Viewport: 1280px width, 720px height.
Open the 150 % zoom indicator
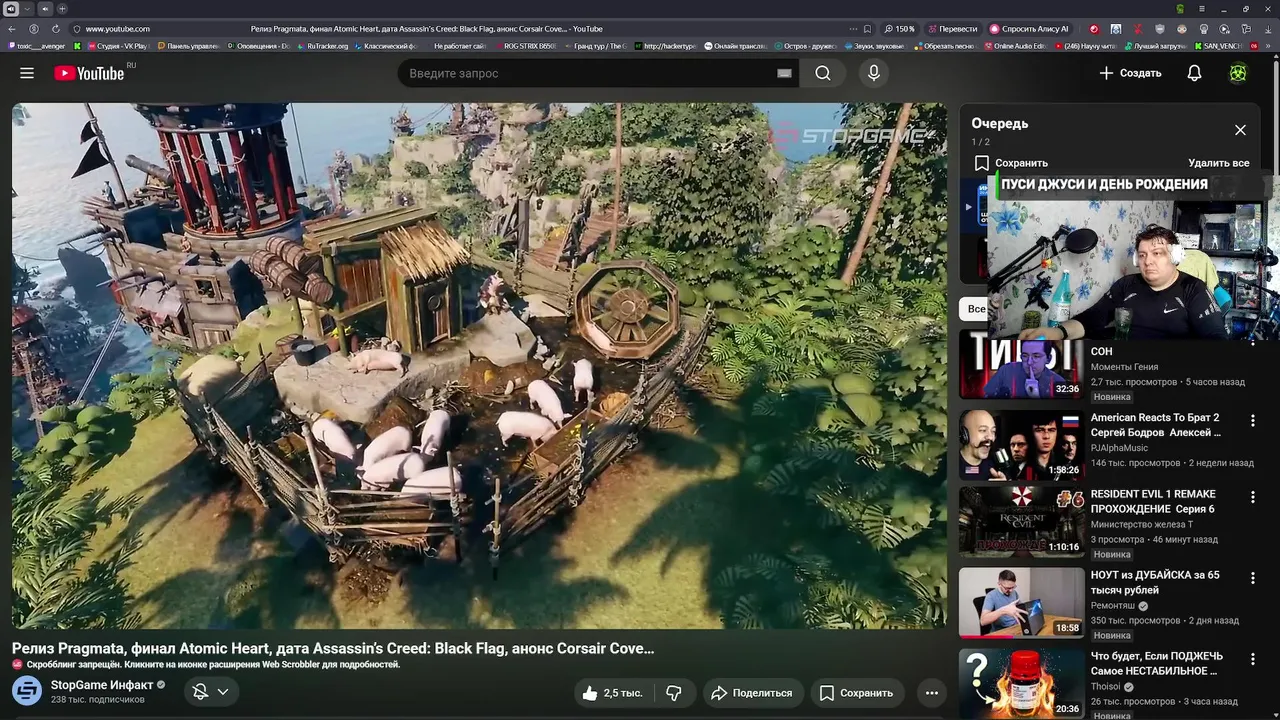899,29
